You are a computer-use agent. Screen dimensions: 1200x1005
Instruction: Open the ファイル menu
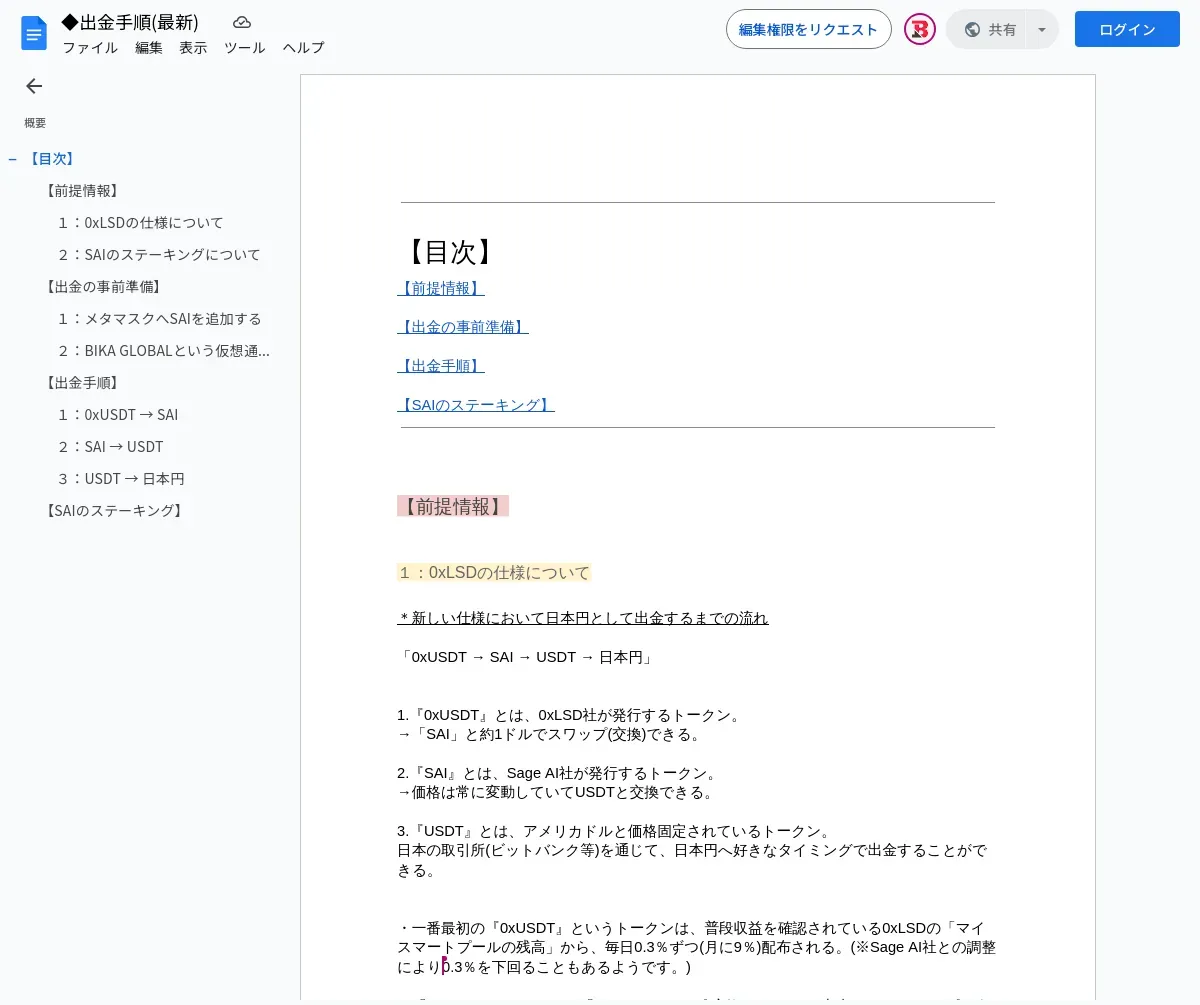coord(90,47)
